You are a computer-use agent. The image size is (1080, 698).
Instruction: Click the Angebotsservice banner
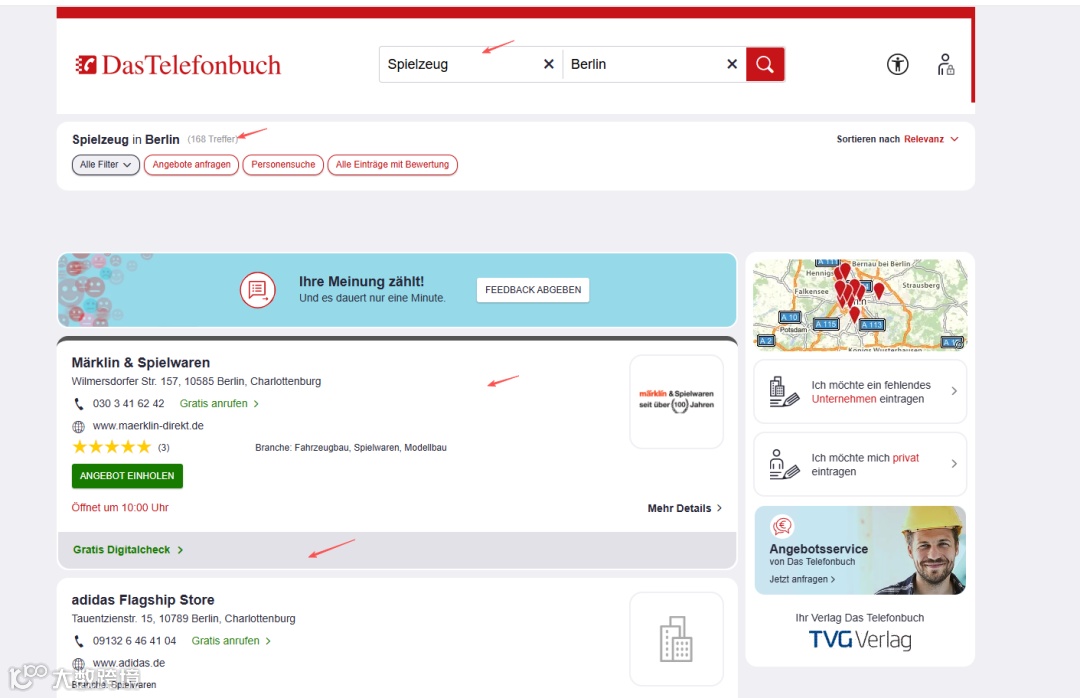(x=860, y=551)
